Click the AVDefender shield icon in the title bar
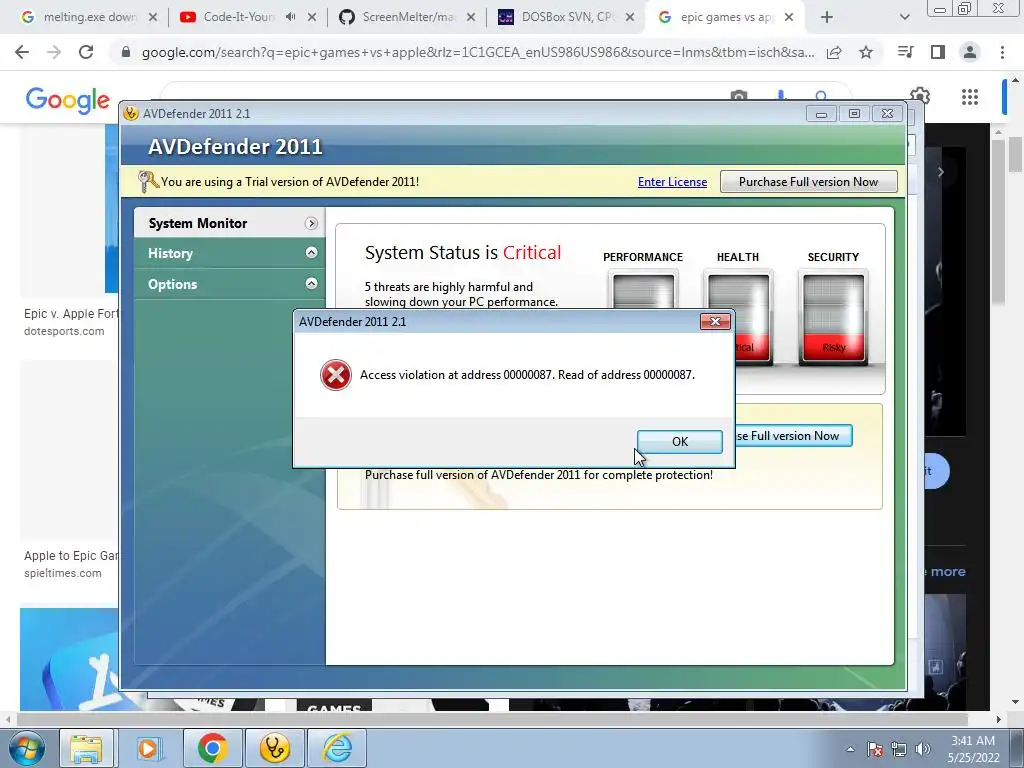Screen dimensions: 1024x768 131,113
